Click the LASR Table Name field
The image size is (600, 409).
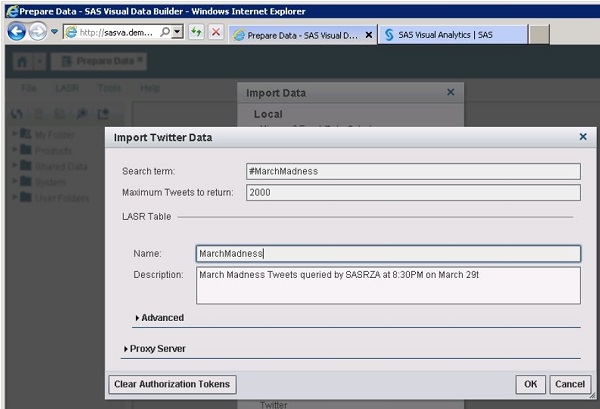[x=388, y=254]
